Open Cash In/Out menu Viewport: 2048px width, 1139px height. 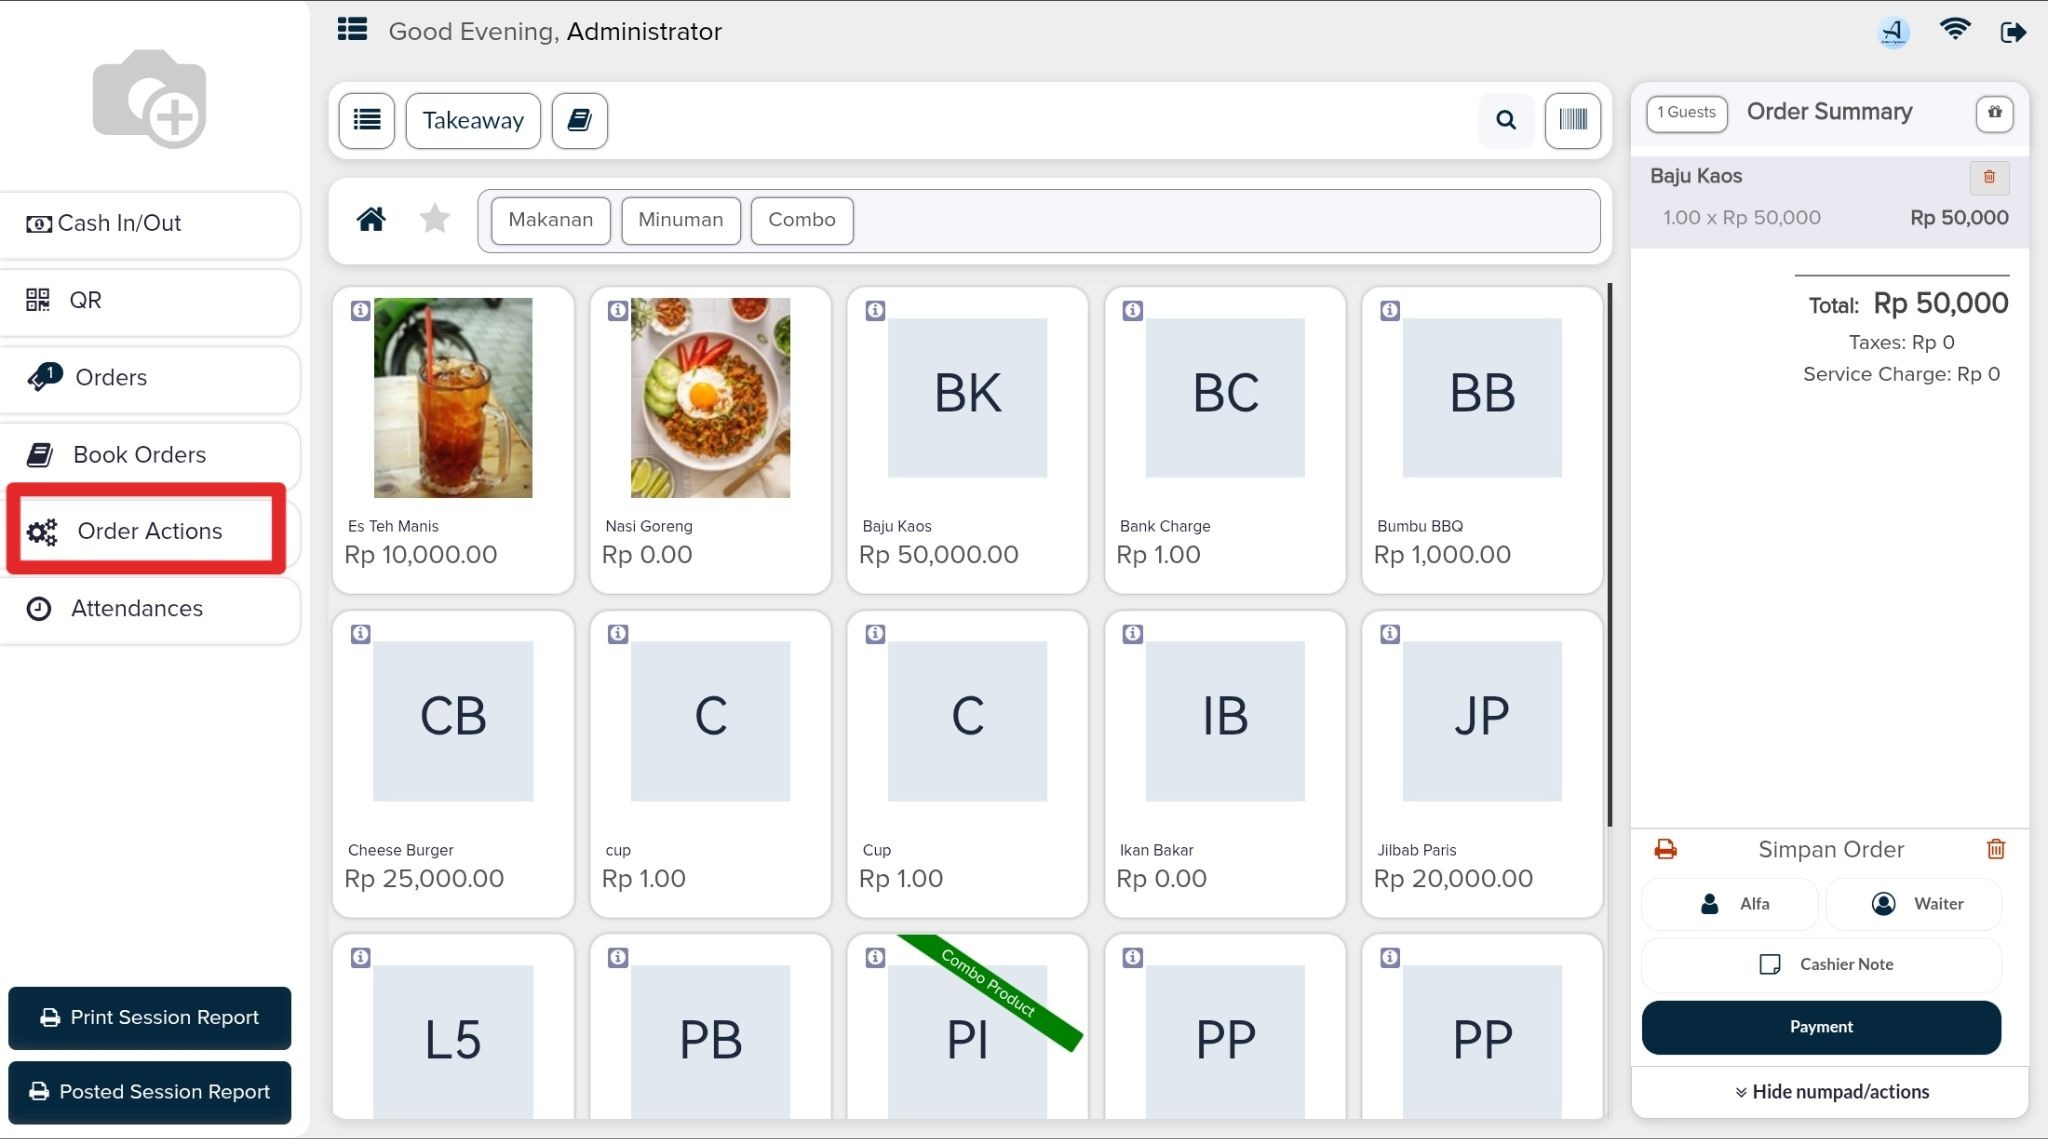[x=150, y=224]
